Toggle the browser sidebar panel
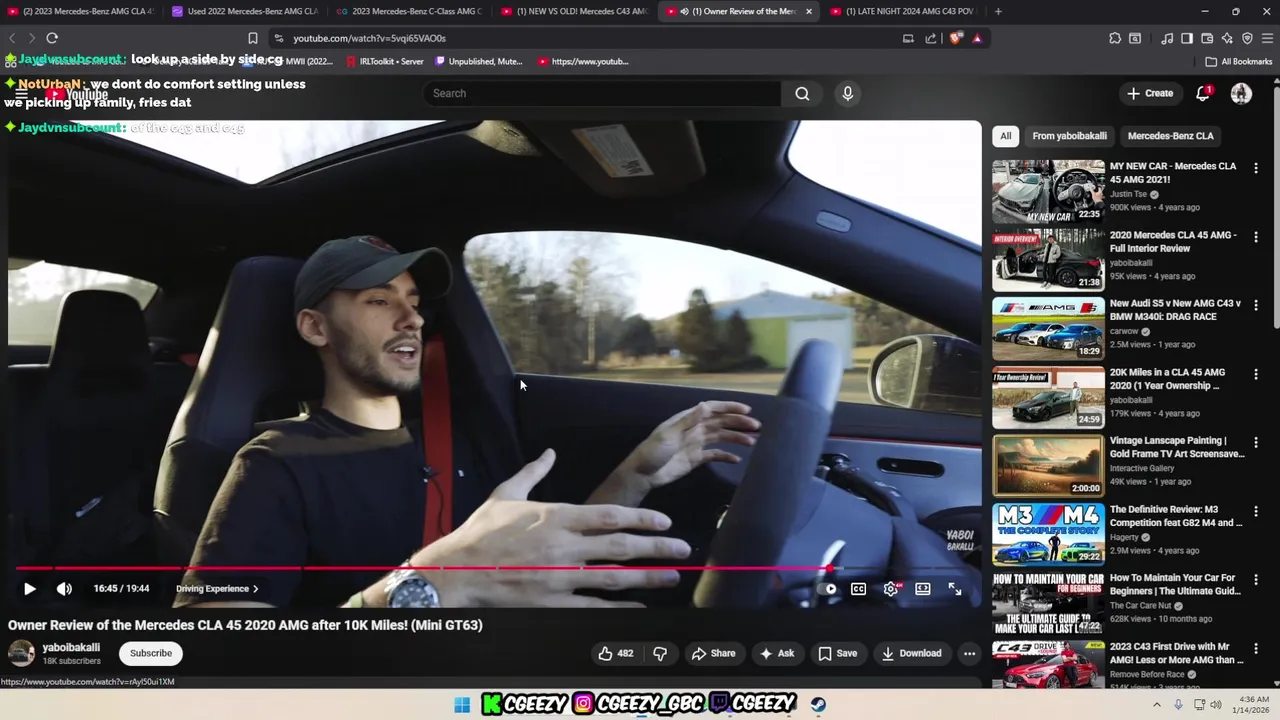The height and width of the screenshot is (720, 1280). coord(1187,38)
